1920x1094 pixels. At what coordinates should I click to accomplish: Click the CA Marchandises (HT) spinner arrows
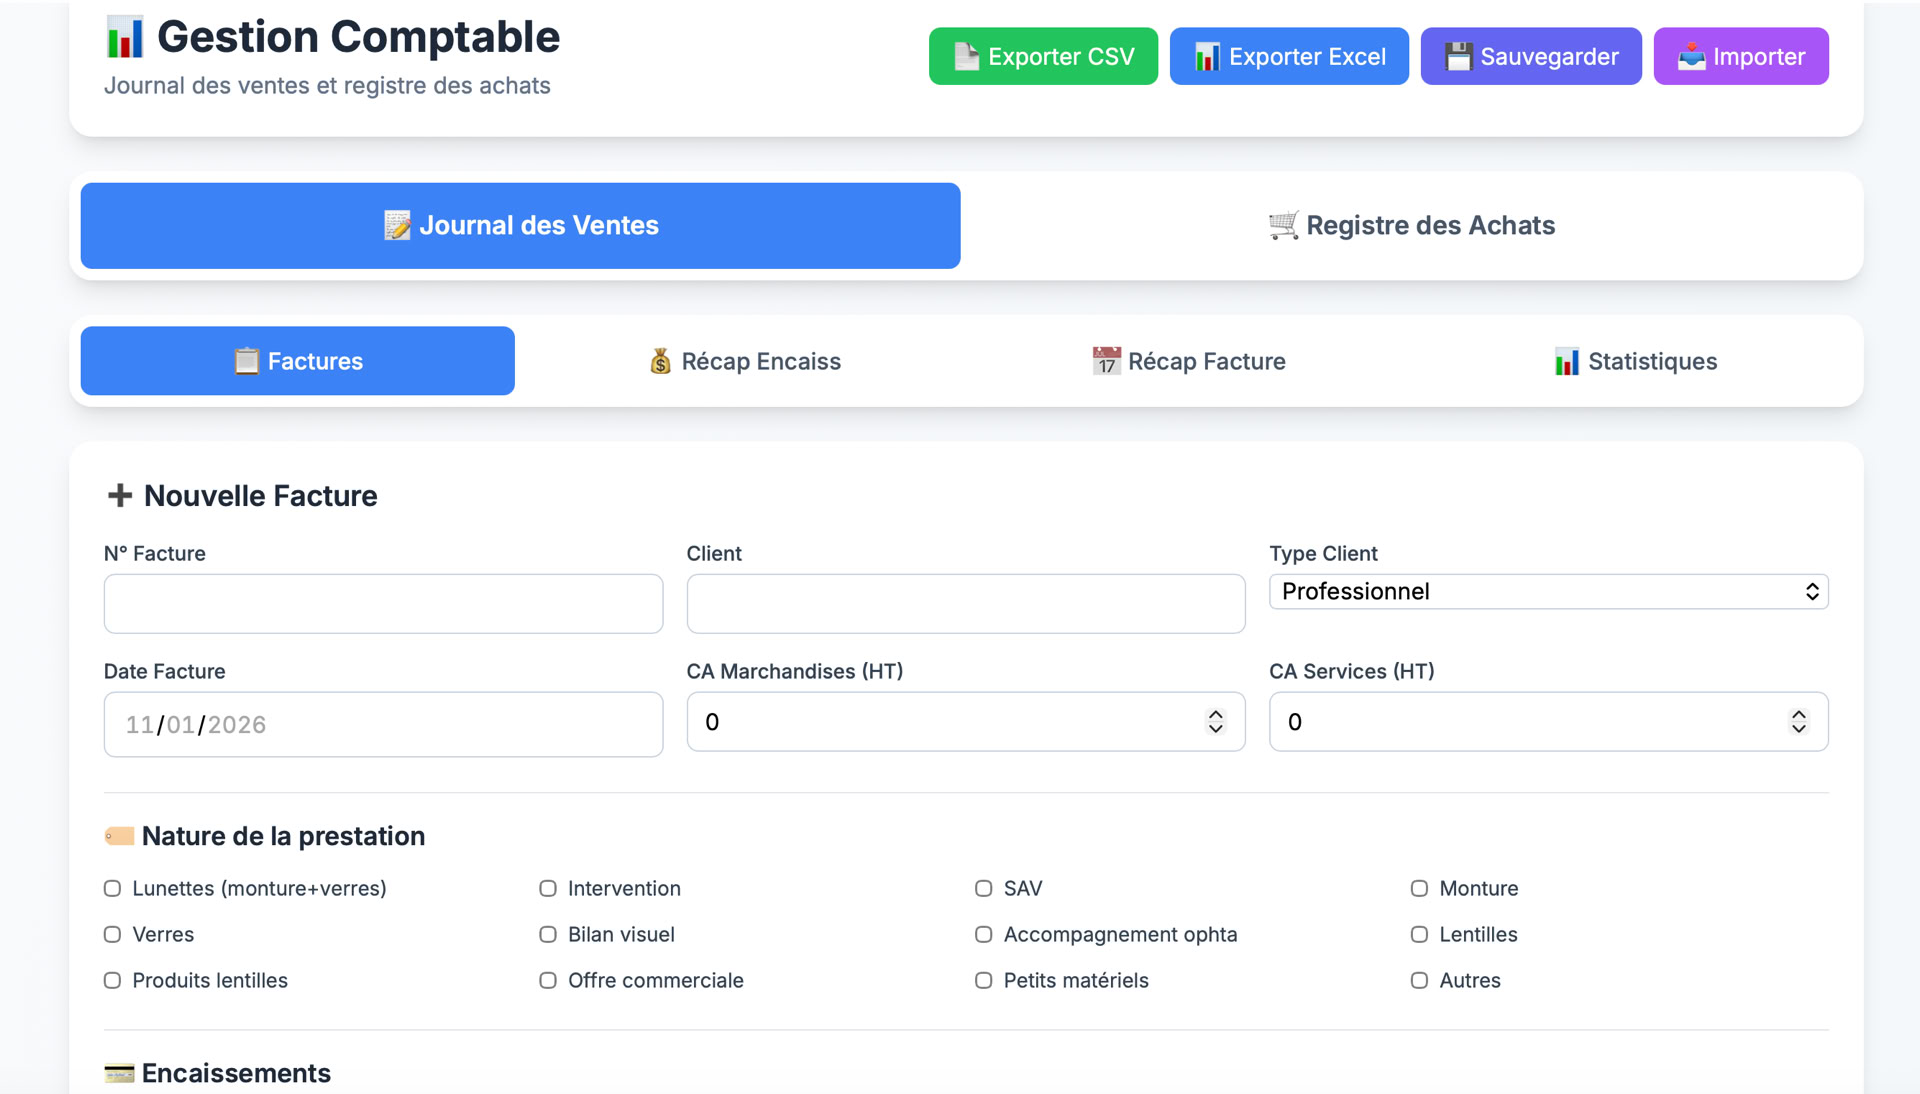tap(1215, 722)
